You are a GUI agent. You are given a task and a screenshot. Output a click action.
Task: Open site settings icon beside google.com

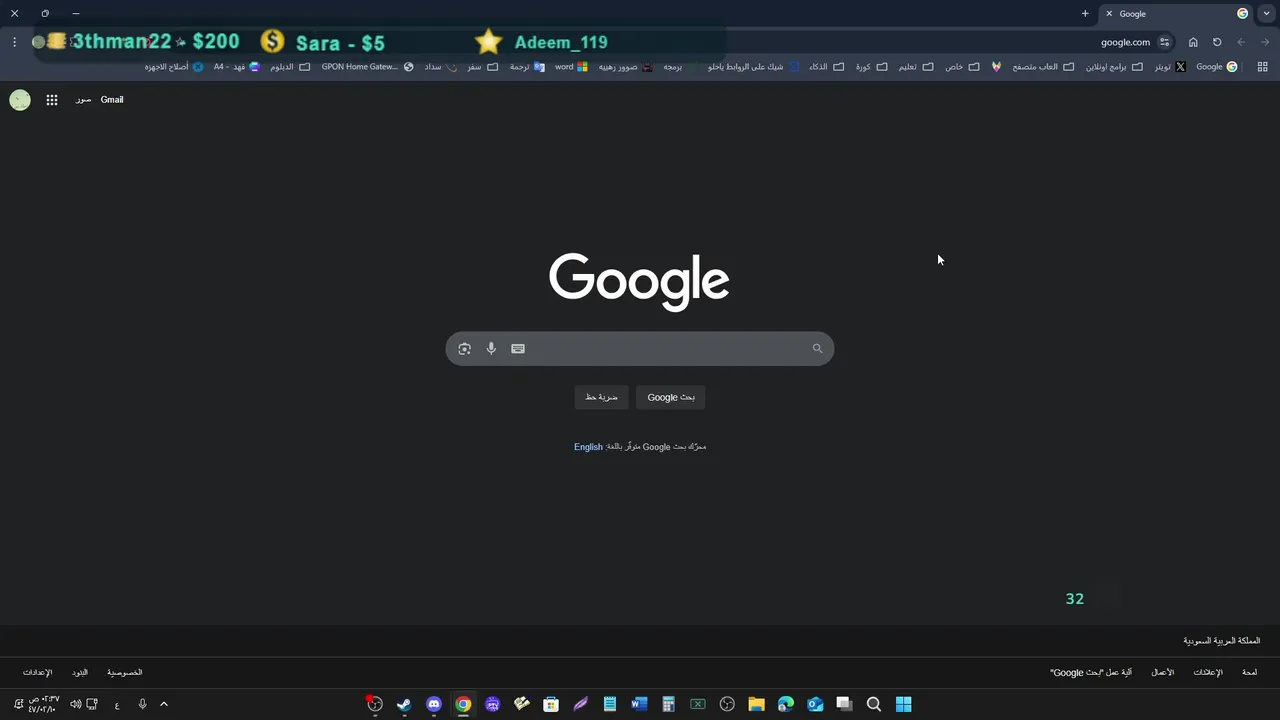pyautogui.click(x=1164, y=42)
